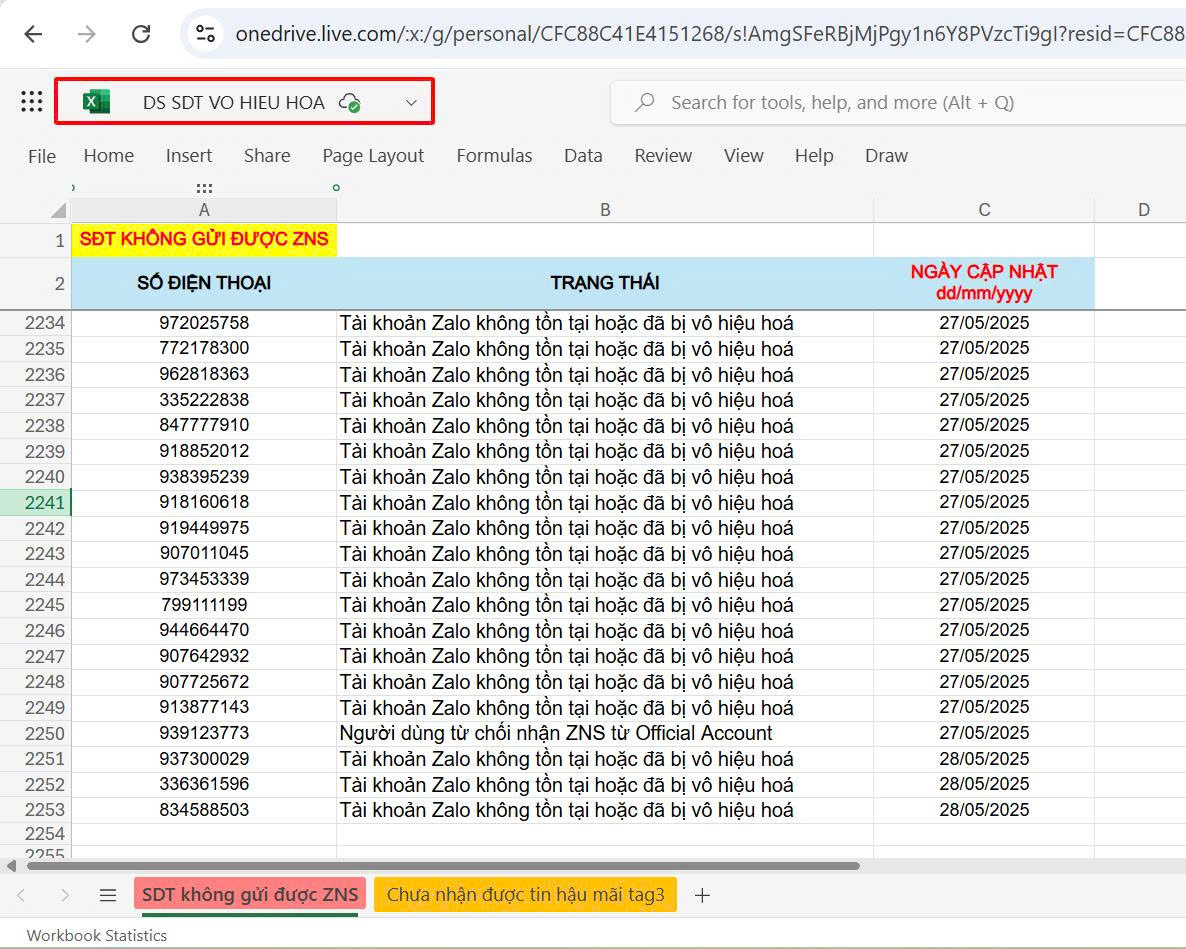The width and height of the screenshot is (1186, 949).
Task: Select phone number cell 944664470
Action: click(x=204, y=631)
